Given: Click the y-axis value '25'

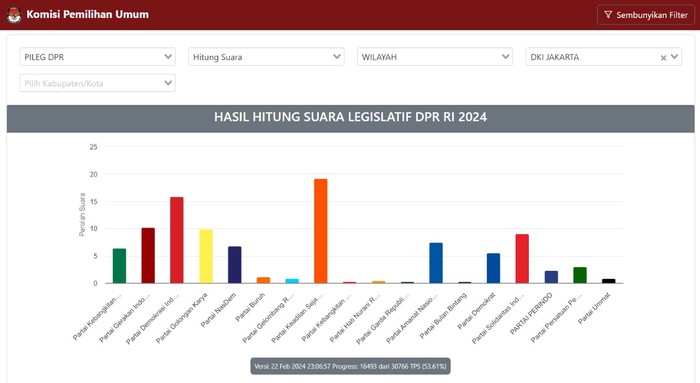Looking at the screenshot, I should tap(93, 147).
